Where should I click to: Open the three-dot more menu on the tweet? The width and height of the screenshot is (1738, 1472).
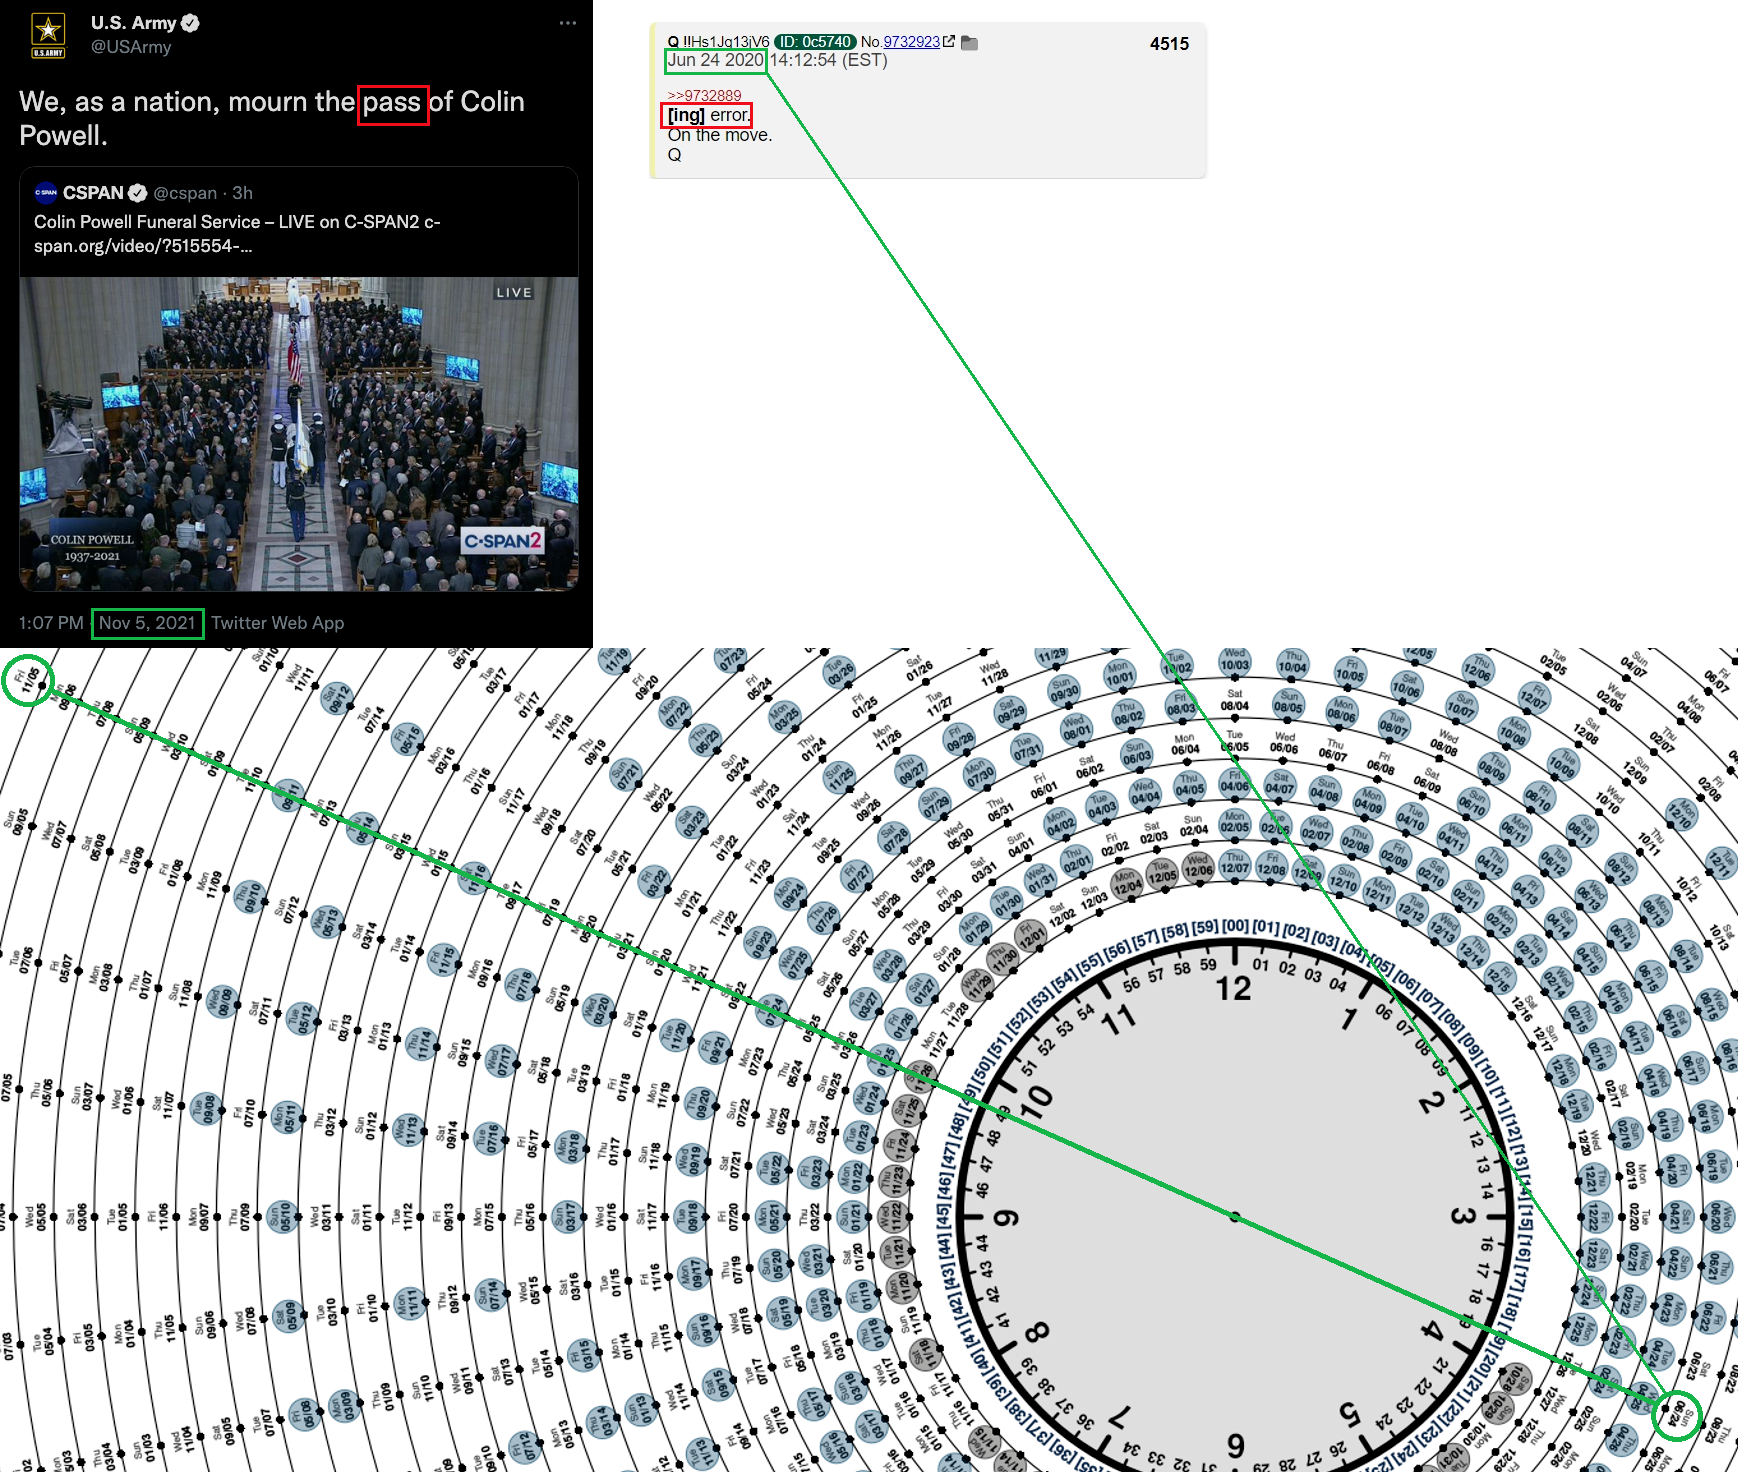[568, 22]
